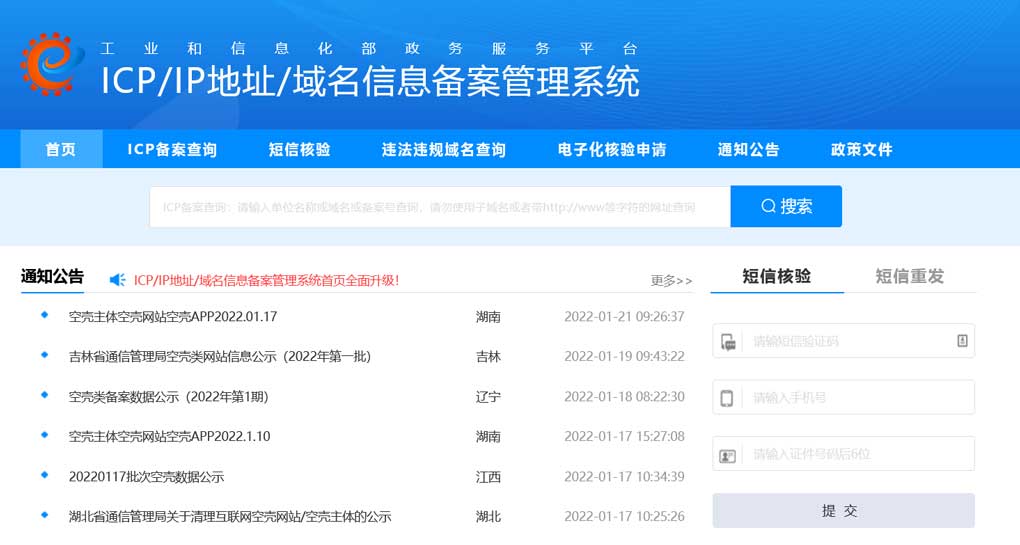Click timestamp 2022-01-17 10:25:26

tap(624, 516)
